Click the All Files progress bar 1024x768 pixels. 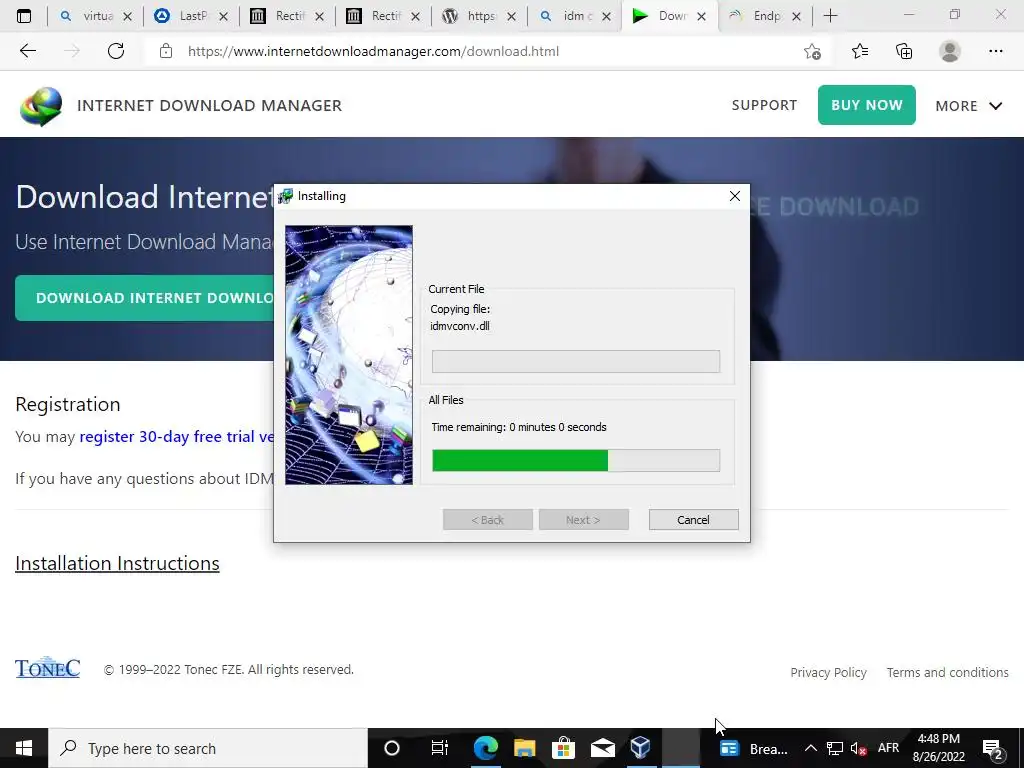point(576,460)
